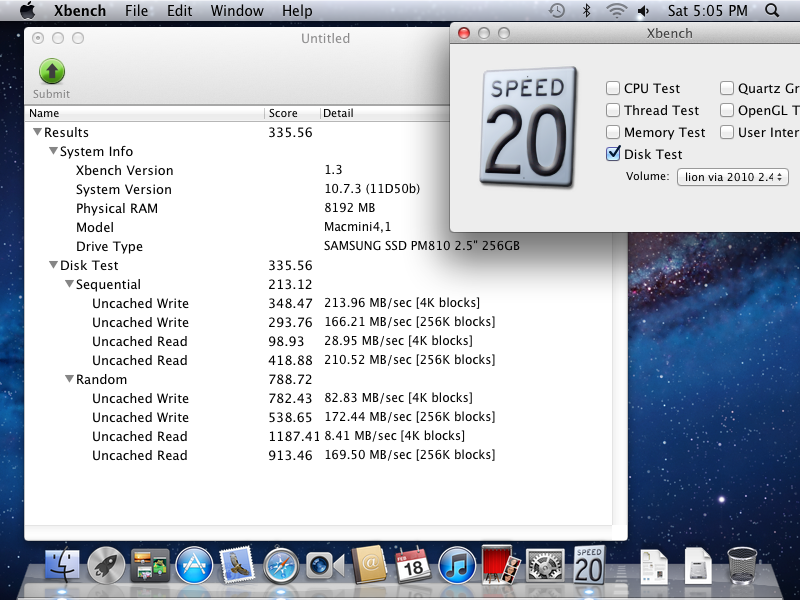The width and height of the screenshot is (800, 600).
Task: Collapse the Disk Test section
Action: click(53, 265)
